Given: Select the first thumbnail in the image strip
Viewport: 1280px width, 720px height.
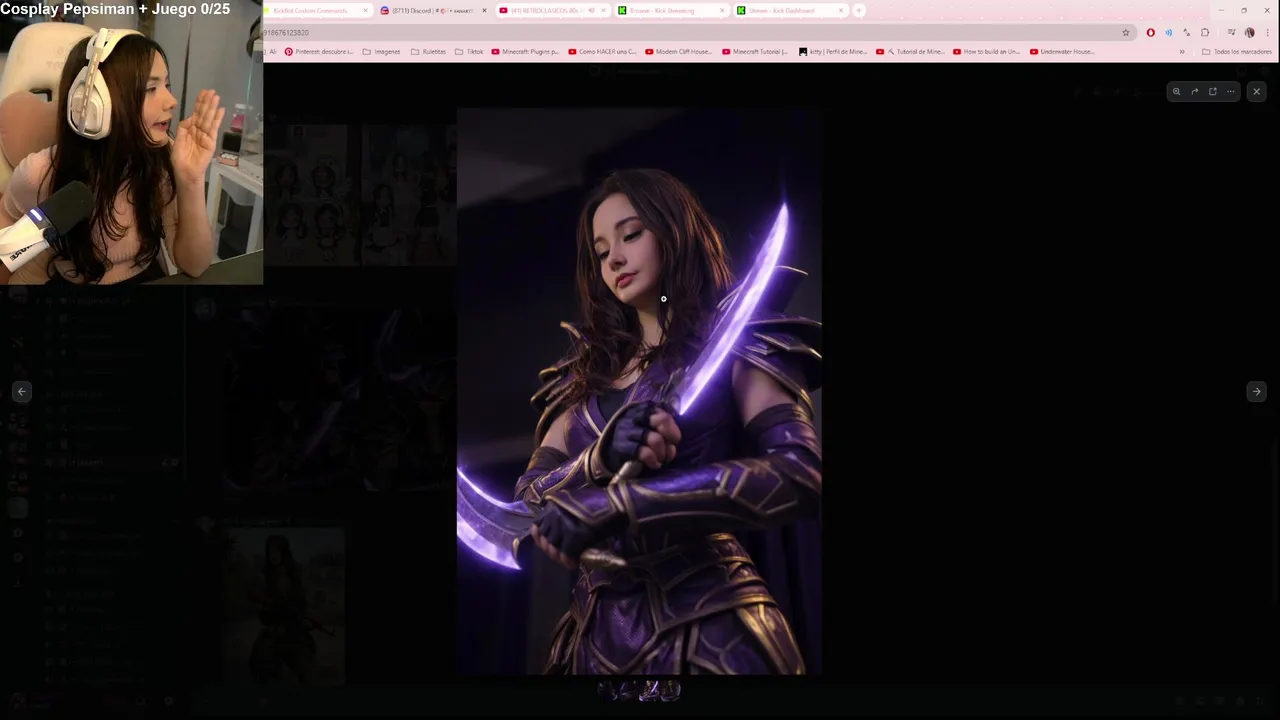Looking at the screenshot, I should (x=607, y=689).
